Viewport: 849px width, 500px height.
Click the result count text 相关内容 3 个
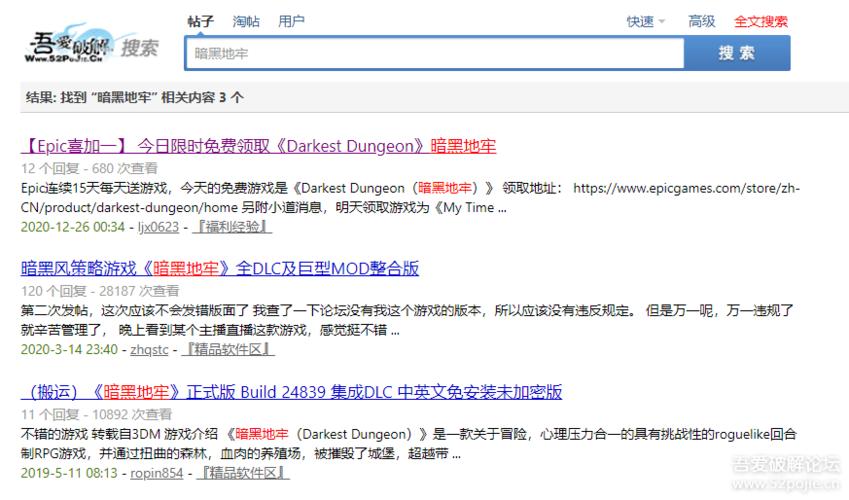[202, 98]
